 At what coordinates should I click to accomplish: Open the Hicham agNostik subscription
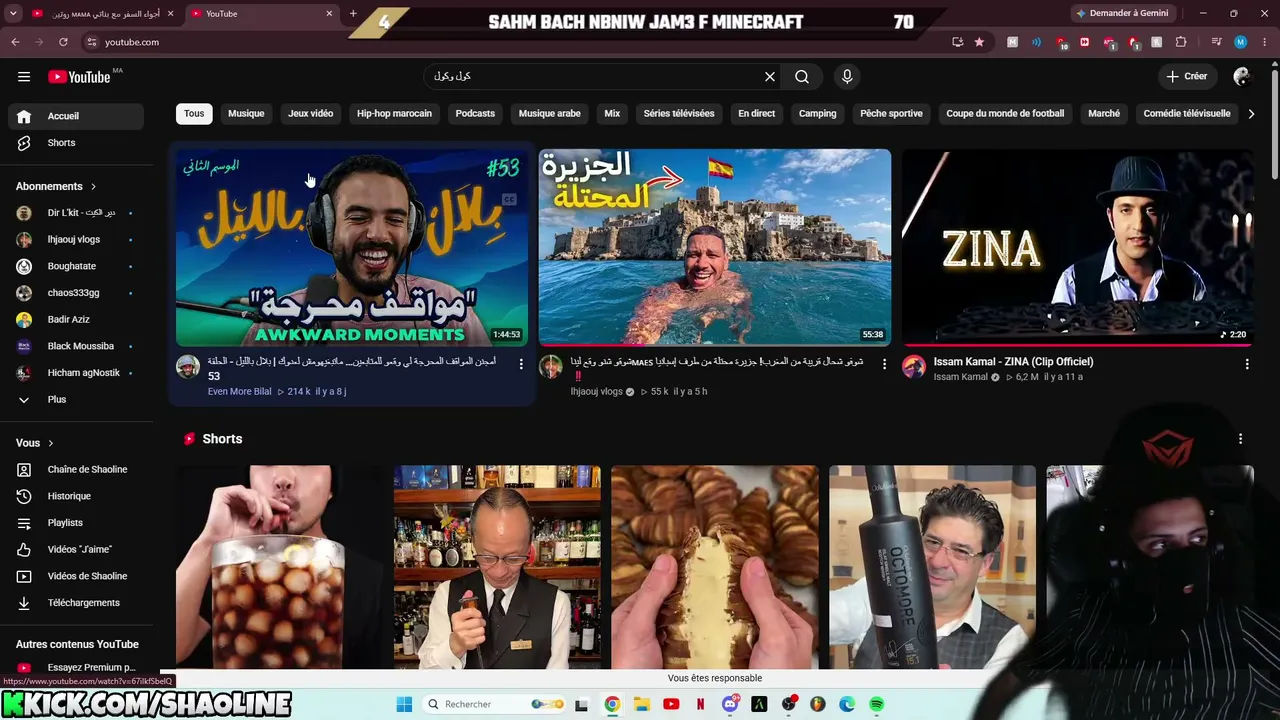[x=76, y=373]
